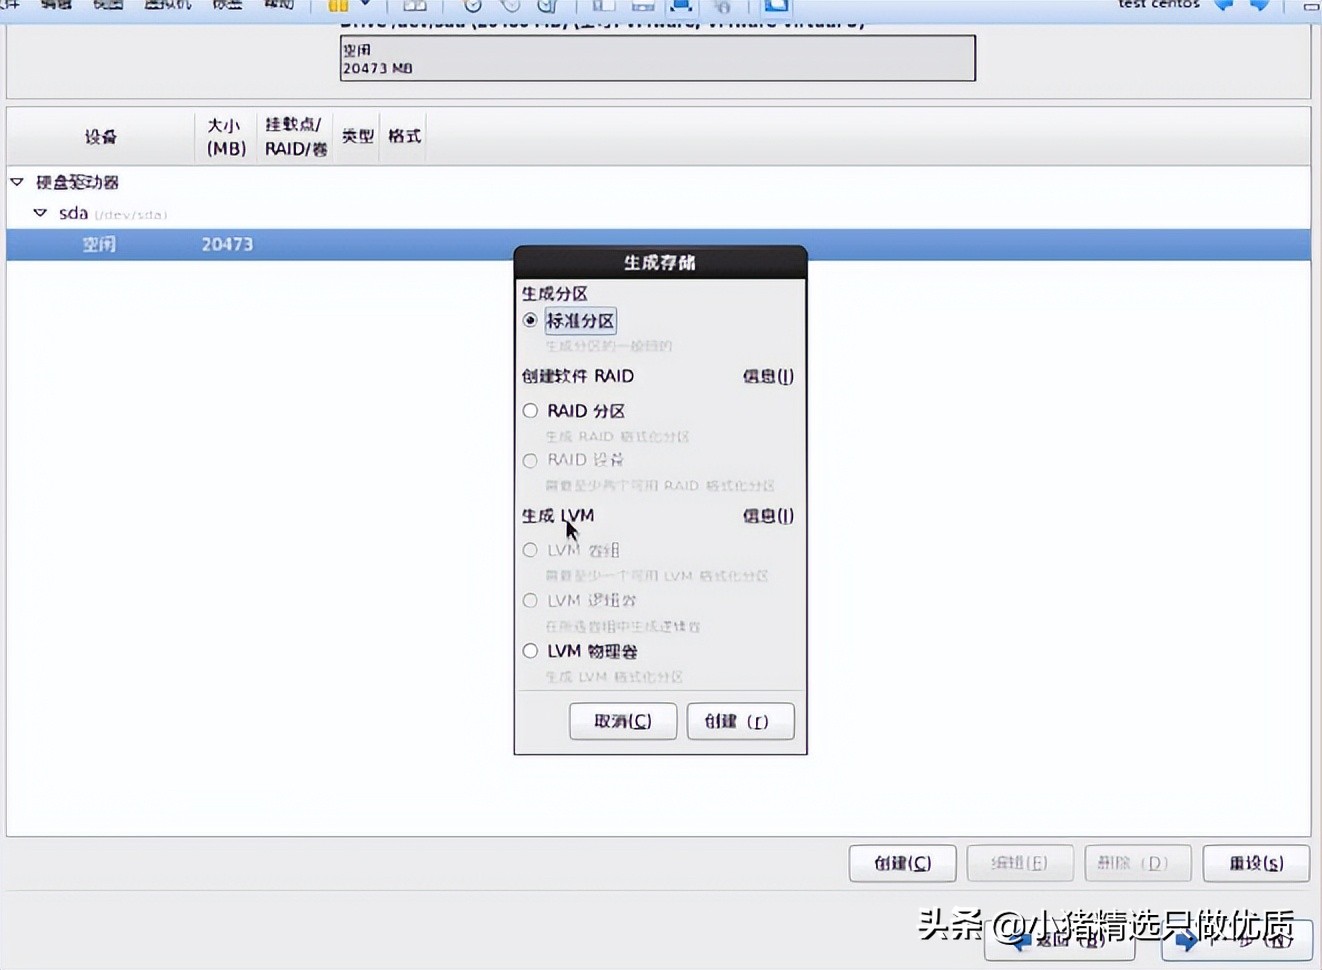Open the 虚拟机 menu
Screen dimensions: 1322x970
[x=165, y=5]
